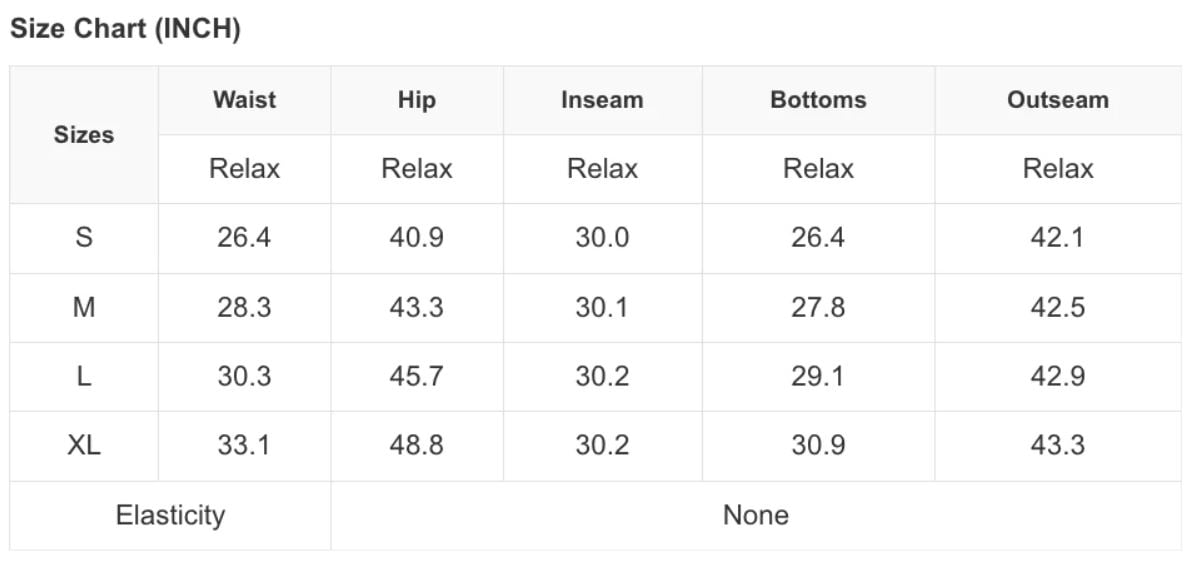Viewport: 1195px width, 562px height.
Task: Select bottoms value 30.9 for XL
Action: (x=818, y=445)
